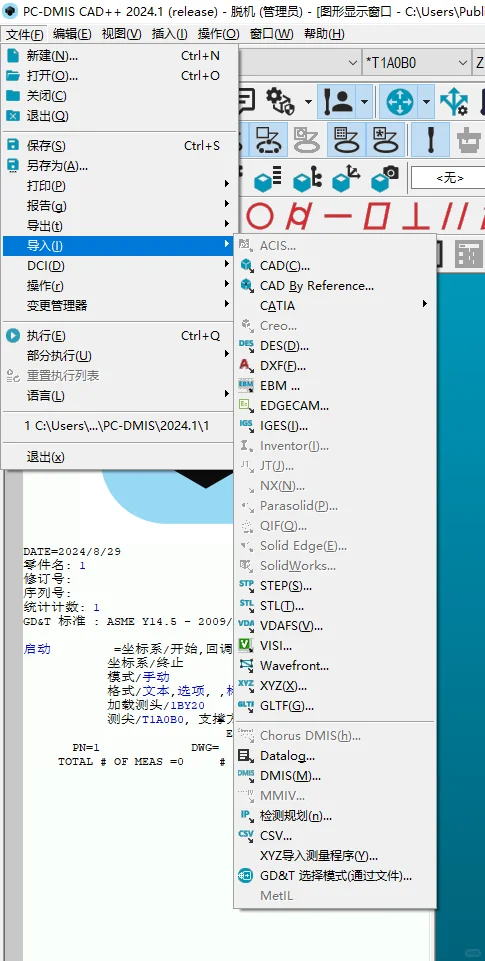Select the red perpendicularity symbol
The height and width of the screenshot is (961, 485).
(x=416, y=216)
